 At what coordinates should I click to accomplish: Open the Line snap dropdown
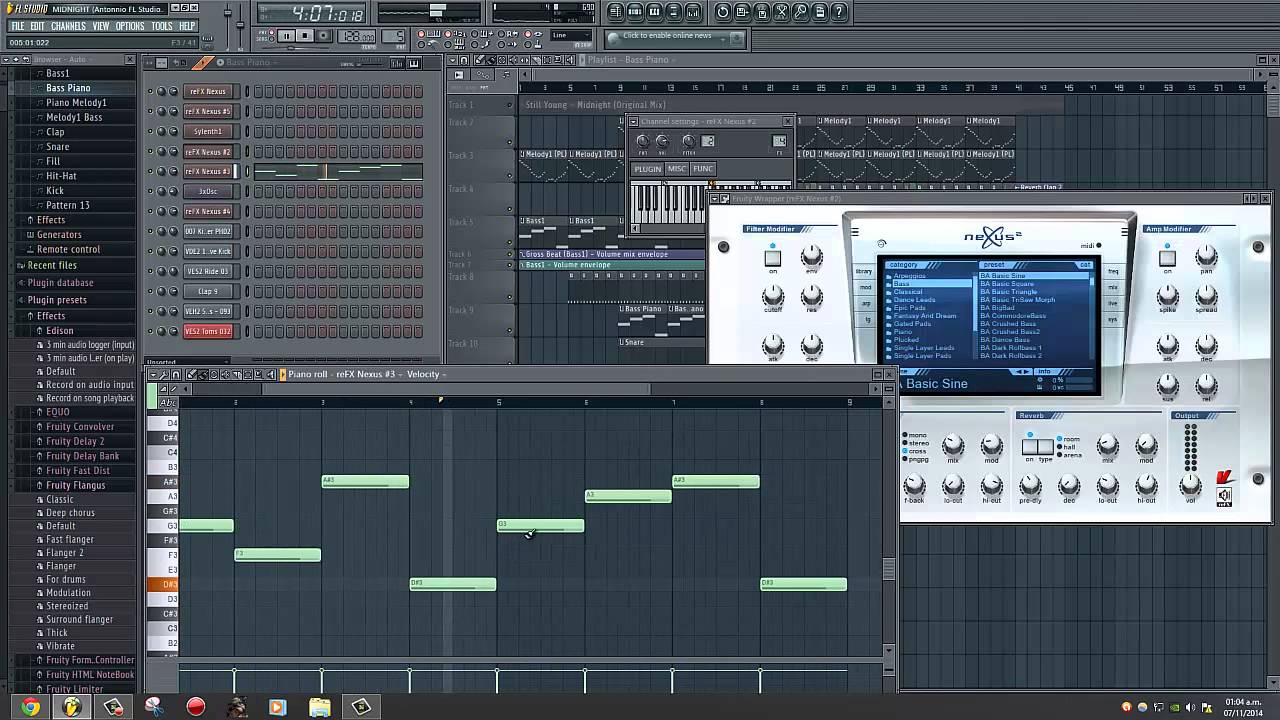572,36
